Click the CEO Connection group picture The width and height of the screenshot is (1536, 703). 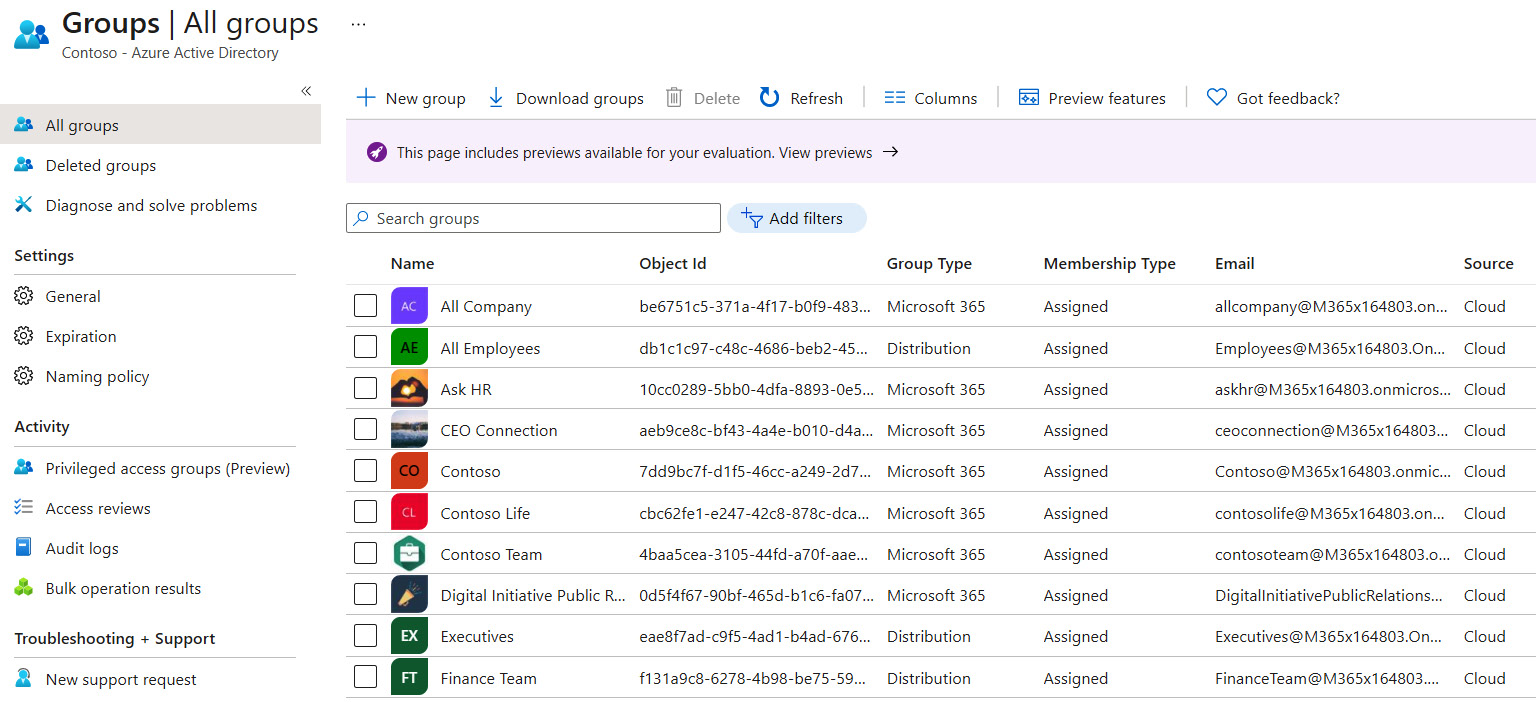(x=409, y=430)
